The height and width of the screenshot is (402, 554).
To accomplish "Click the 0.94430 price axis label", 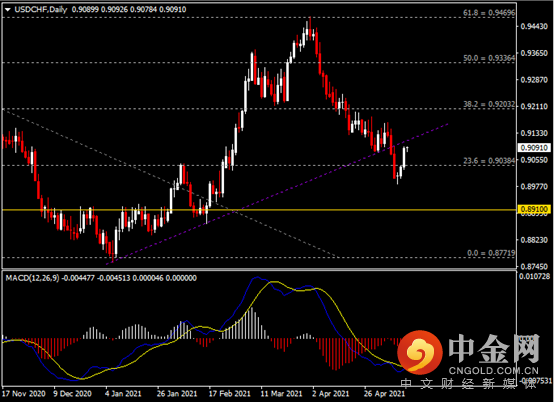I will click(x=534, y=26).
